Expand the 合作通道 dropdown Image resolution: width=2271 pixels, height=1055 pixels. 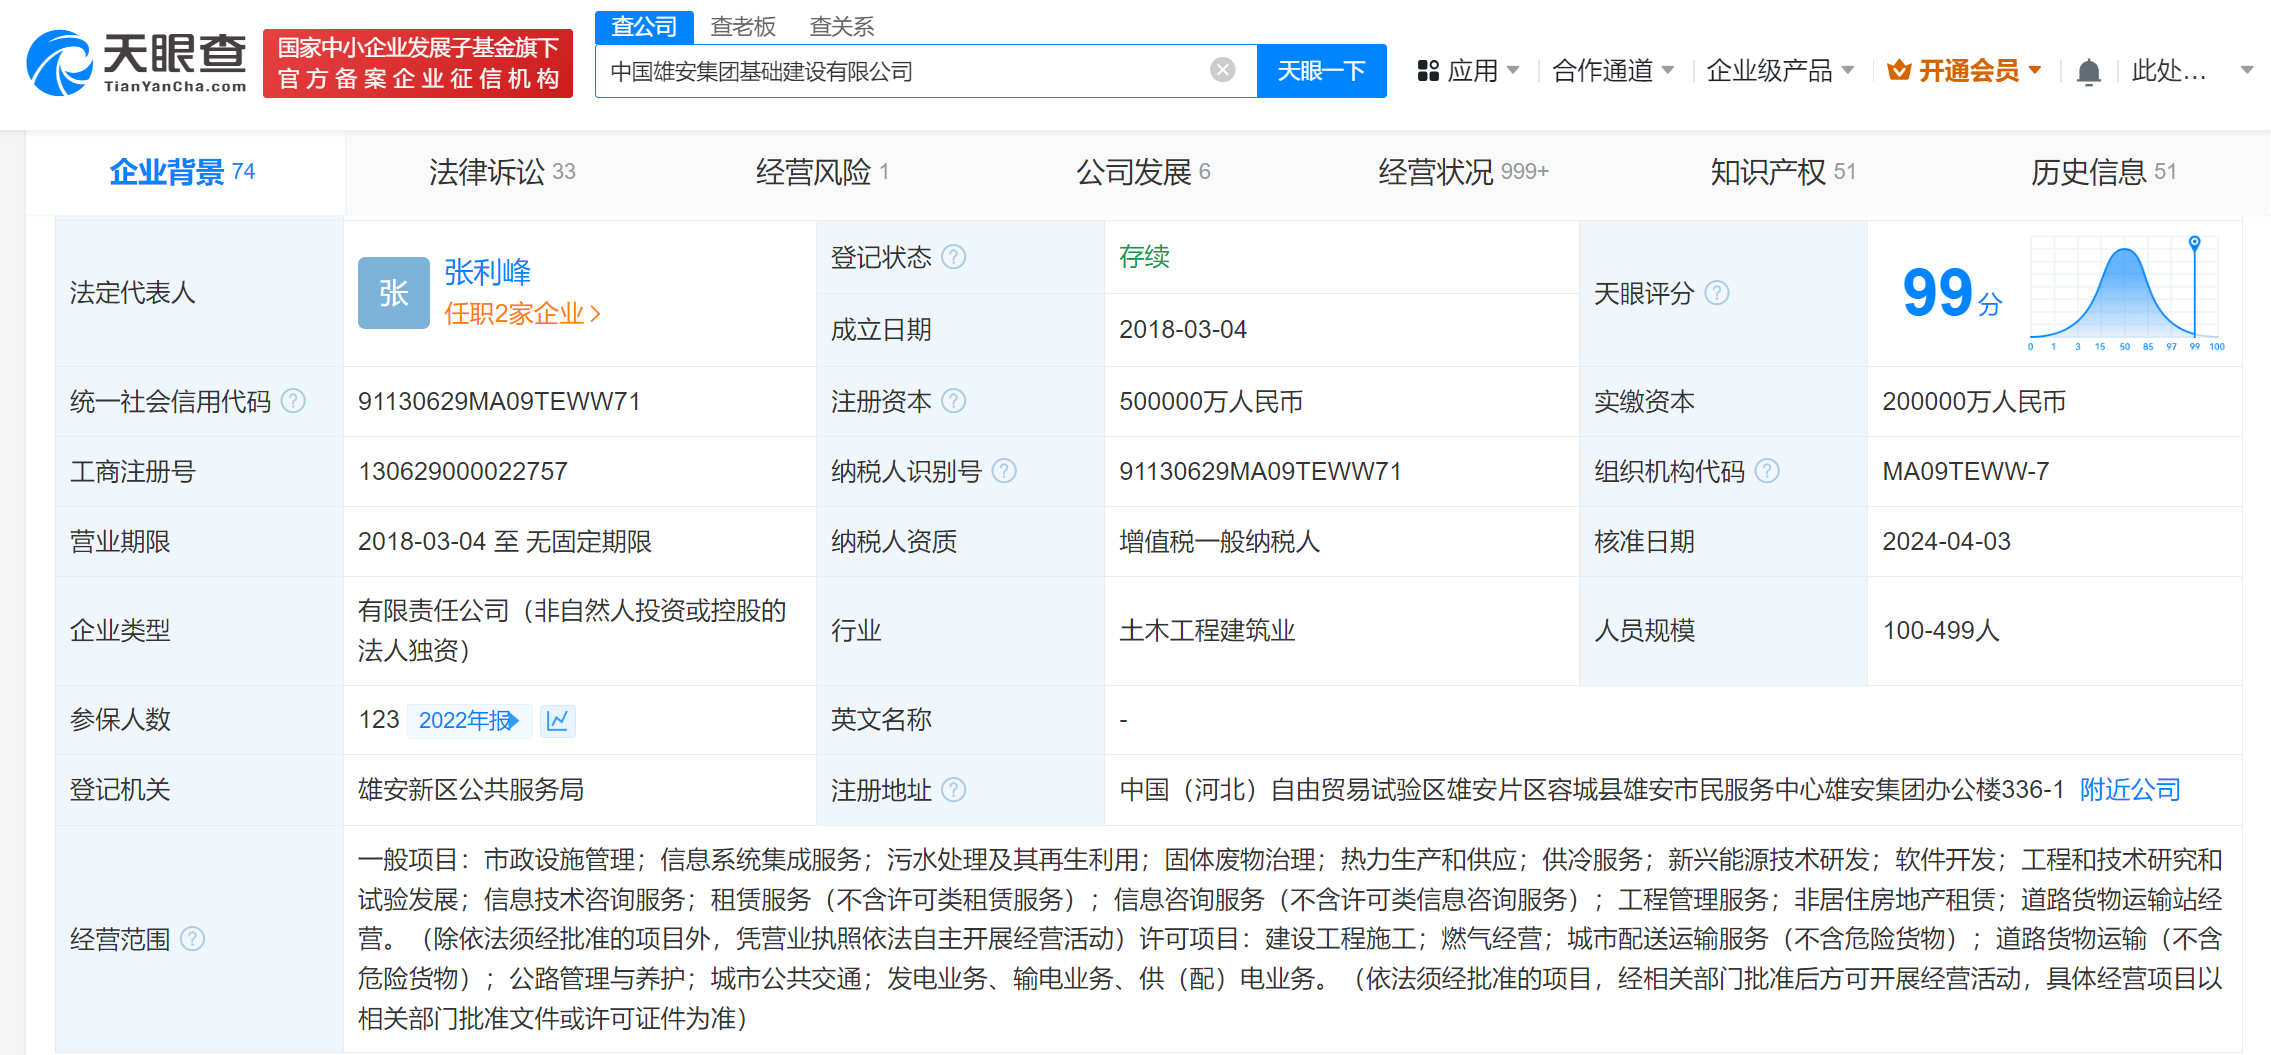(x=1612, y=71)
